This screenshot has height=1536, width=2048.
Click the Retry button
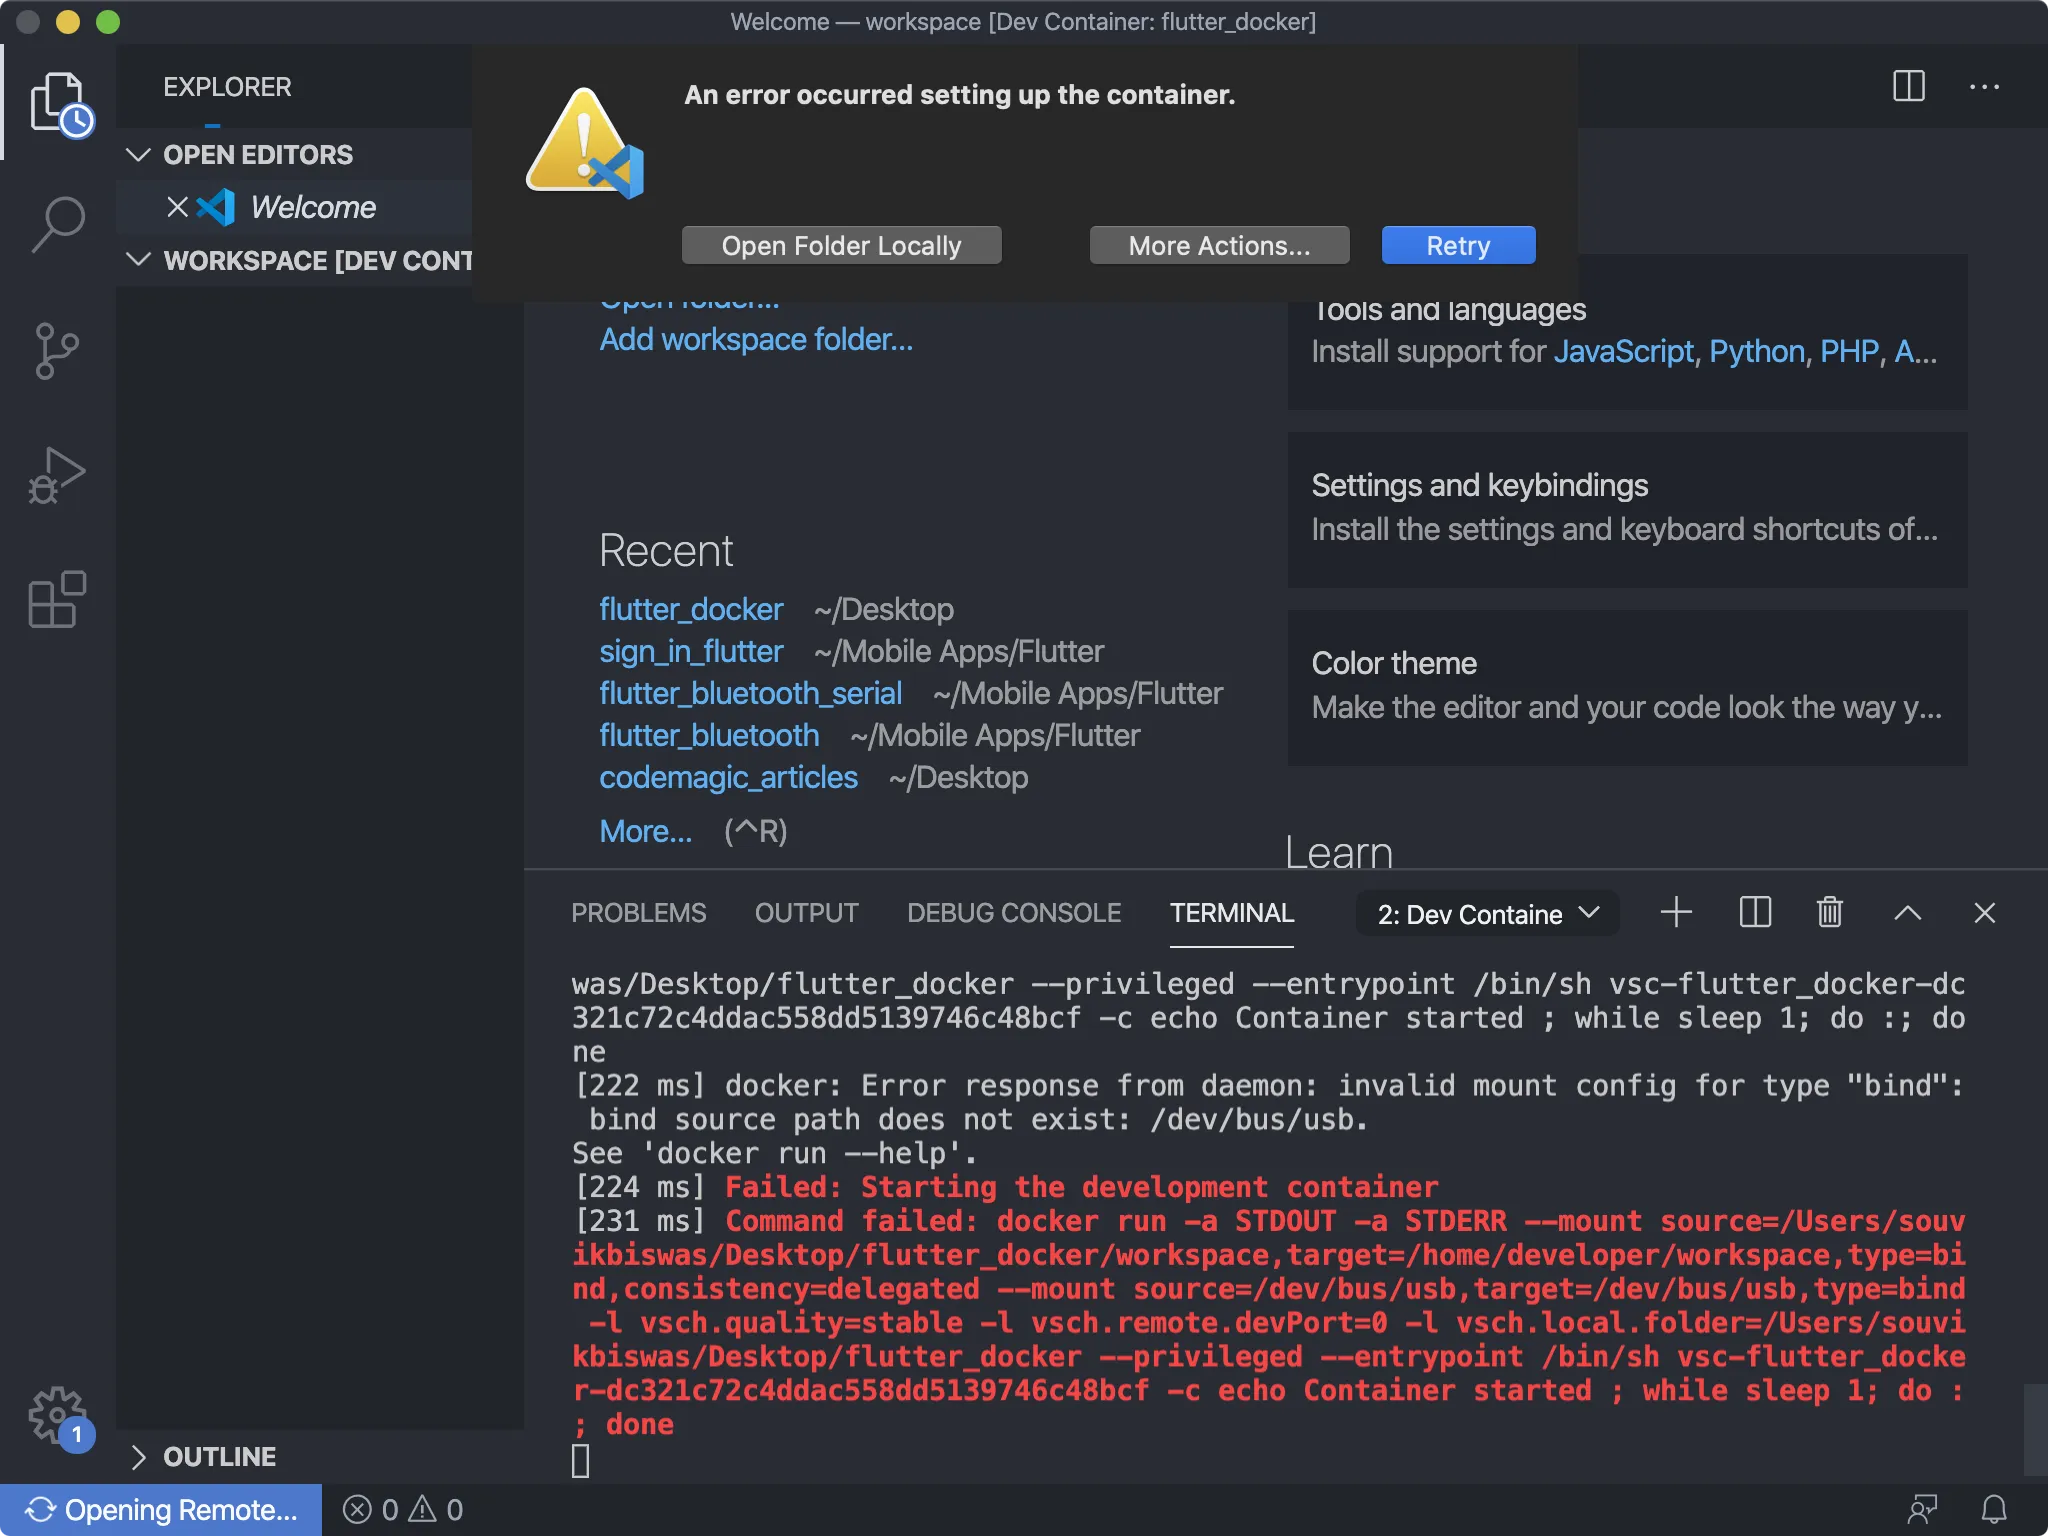[x=1457, y=245]
